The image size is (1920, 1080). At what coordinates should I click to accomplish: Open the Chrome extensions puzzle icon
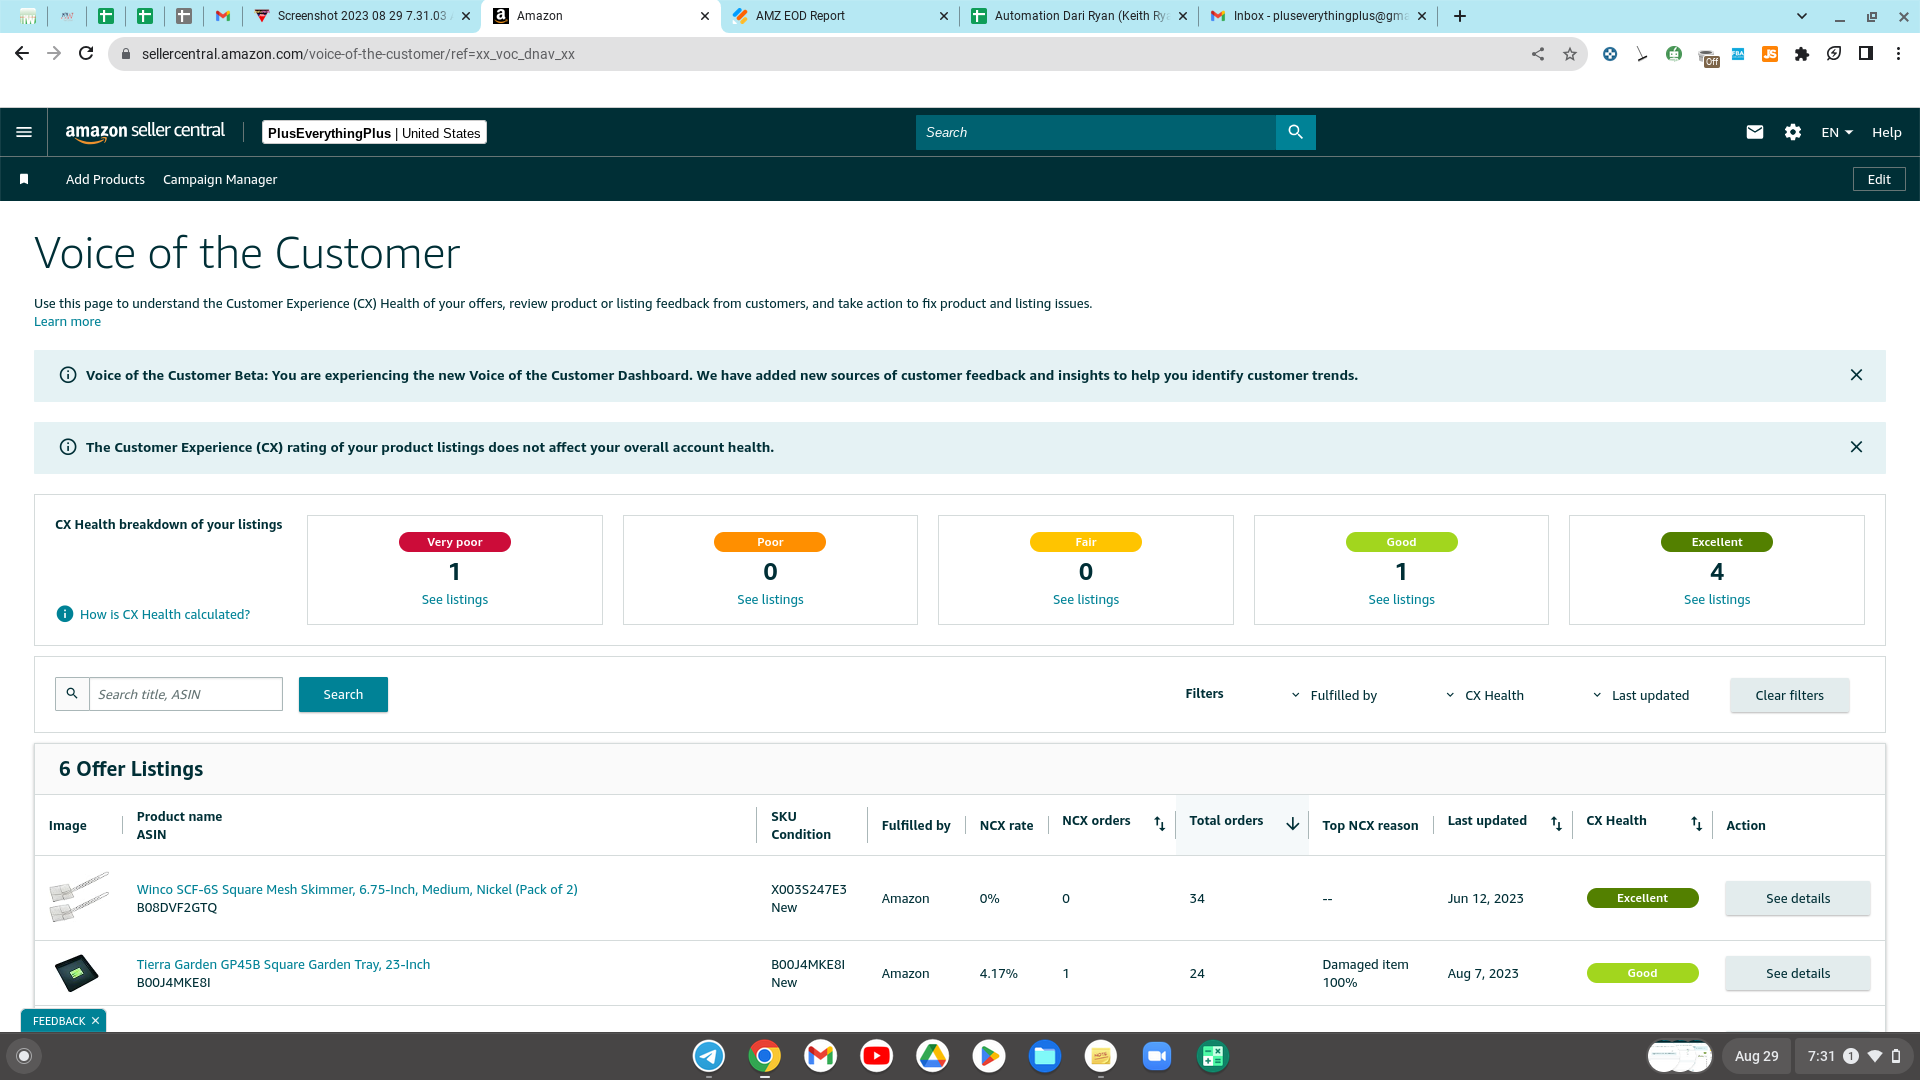coord(1802,54)
